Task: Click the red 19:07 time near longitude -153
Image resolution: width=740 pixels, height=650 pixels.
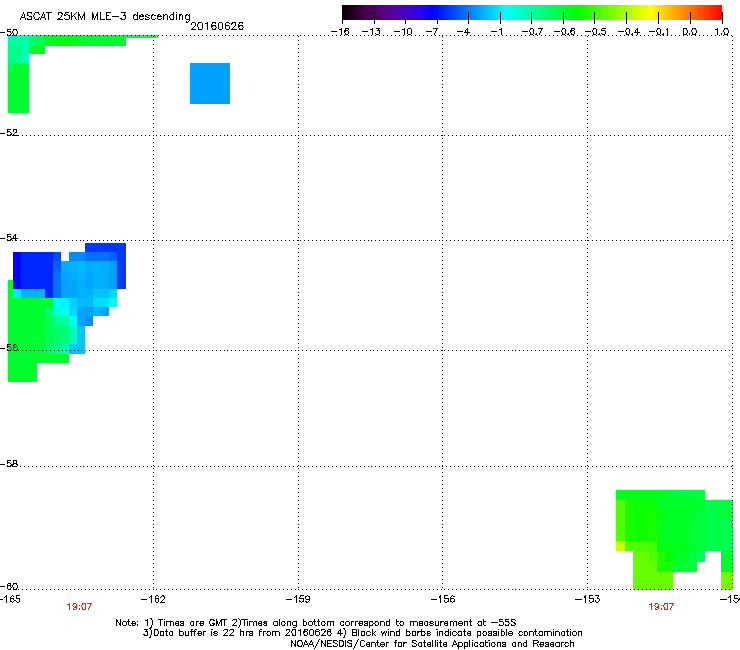Action: [661, 607]
